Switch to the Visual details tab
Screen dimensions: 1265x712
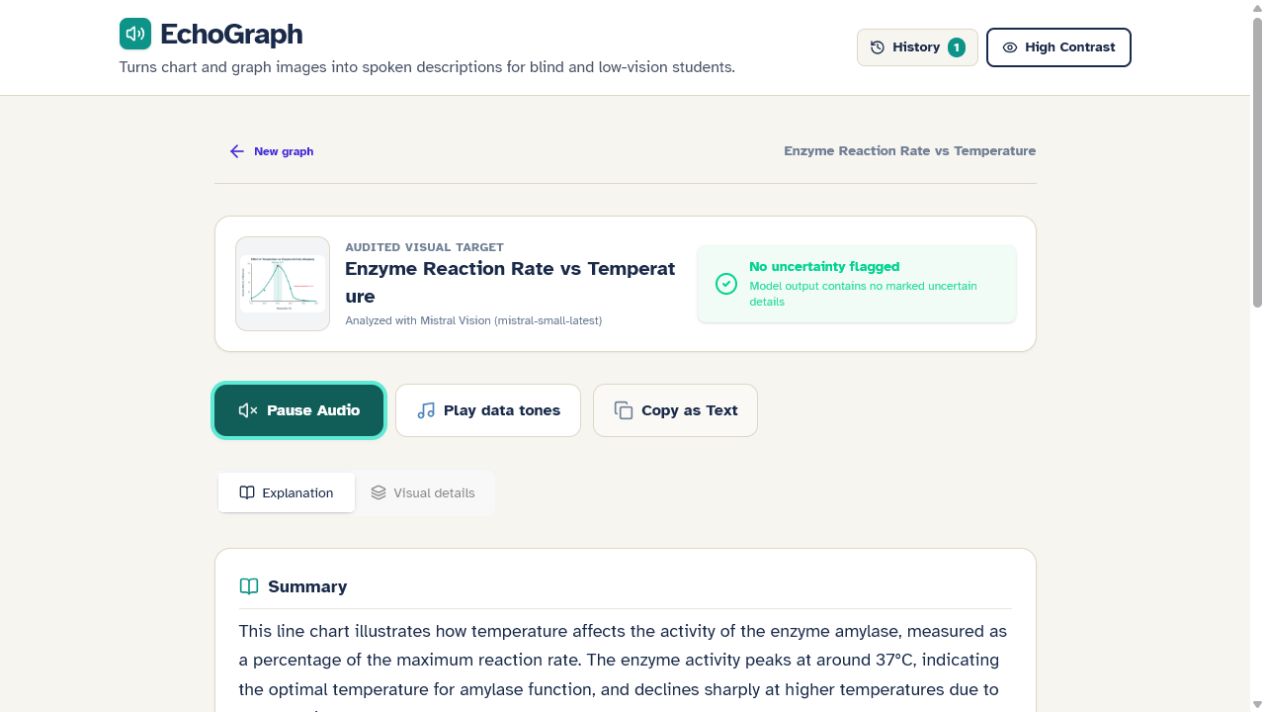pyautogui.click(x=423, y=492)
